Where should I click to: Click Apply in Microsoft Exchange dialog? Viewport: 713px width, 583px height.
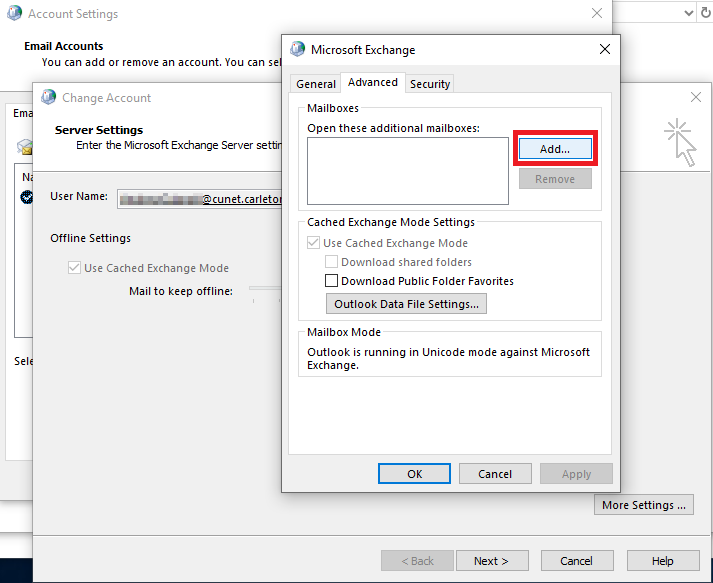point(576,474)
